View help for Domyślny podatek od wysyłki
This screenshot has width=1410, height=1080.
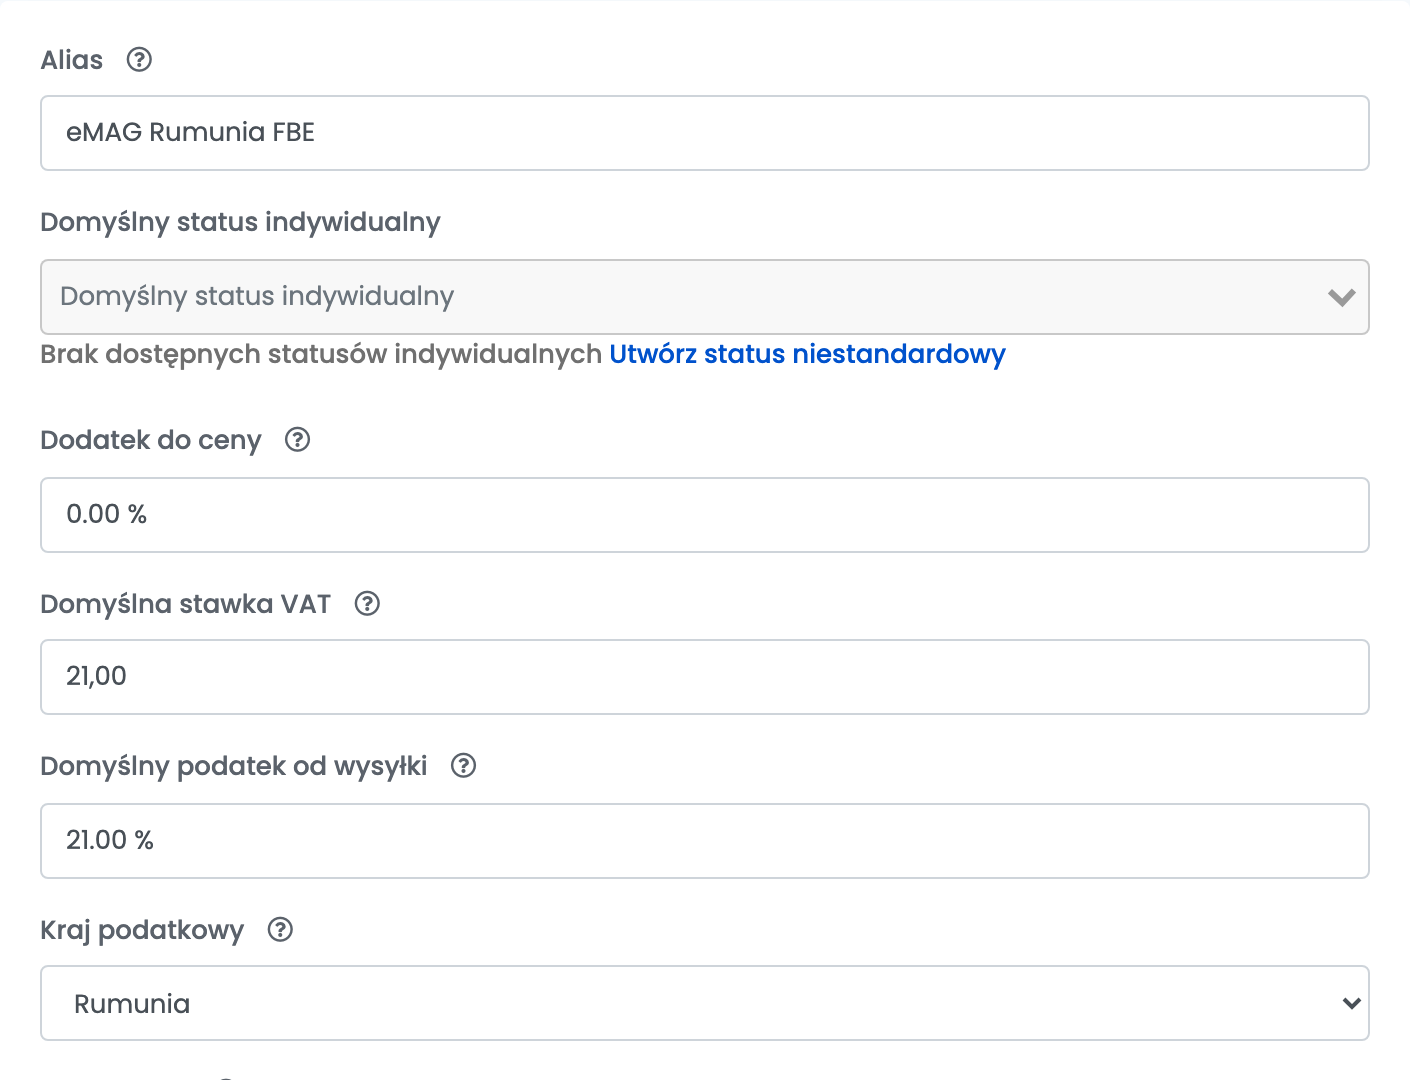tap(463, 766)
